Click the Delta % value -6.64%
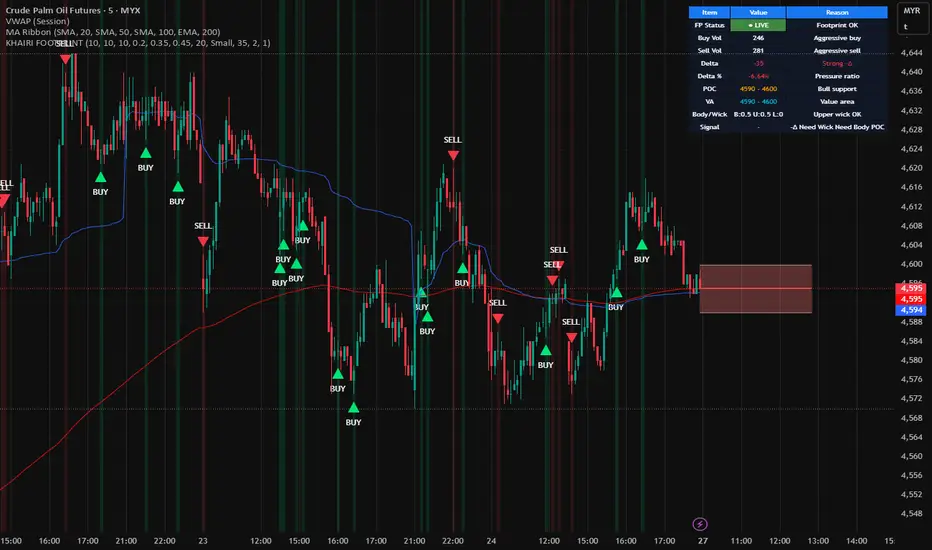Screen dimensions: 932x550 tap(758, 76)
